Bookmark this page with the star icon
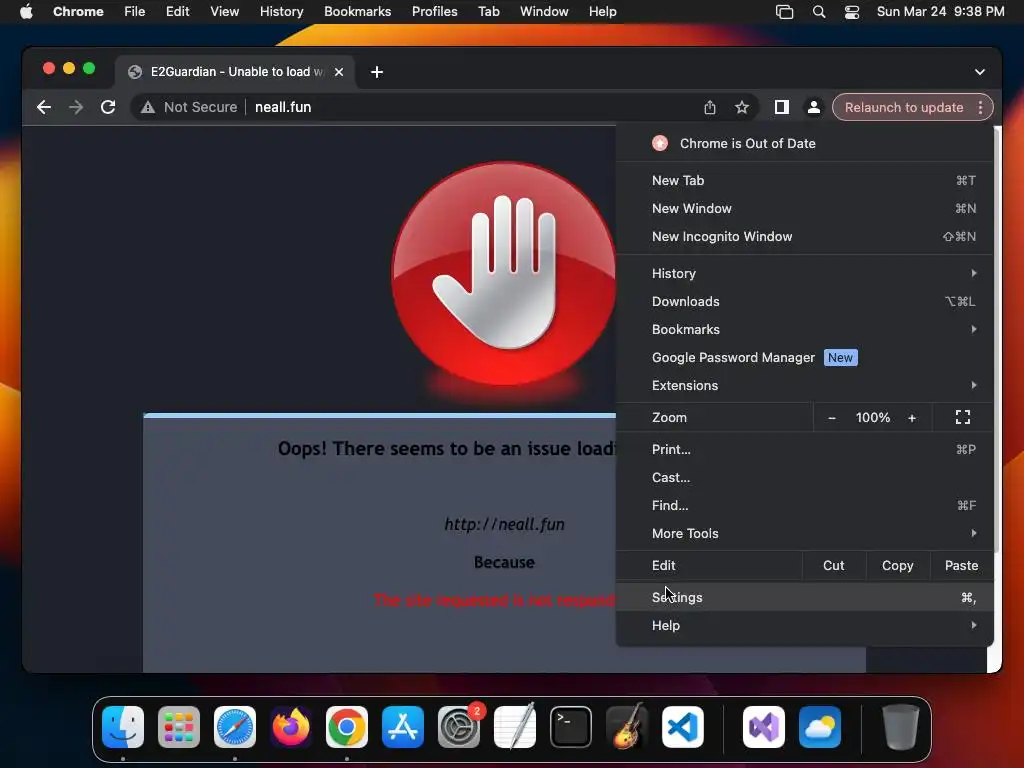Screen dimensions: 1024x768 [x=742, y=107]
